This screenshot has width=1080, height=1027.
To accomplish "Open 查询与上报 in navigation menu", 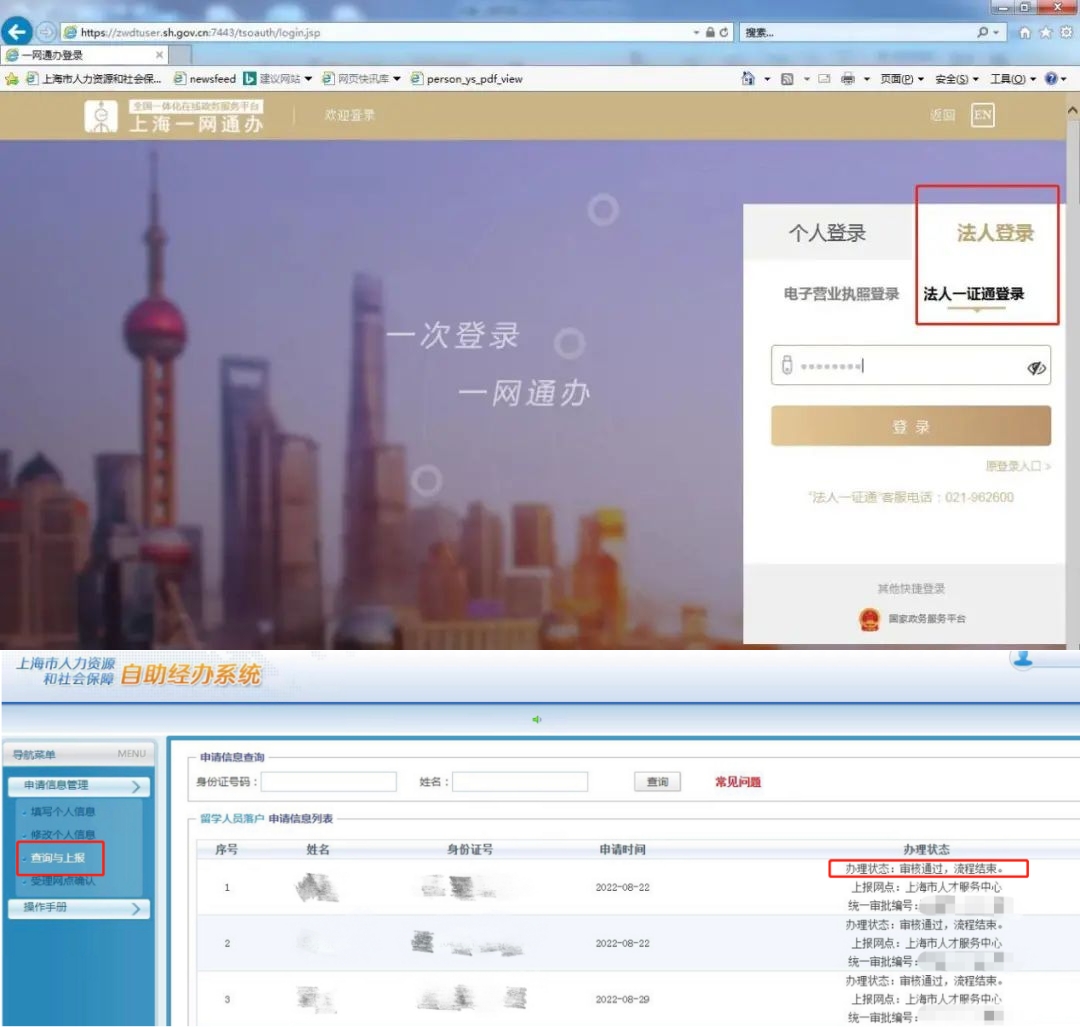I will point(57,858).
